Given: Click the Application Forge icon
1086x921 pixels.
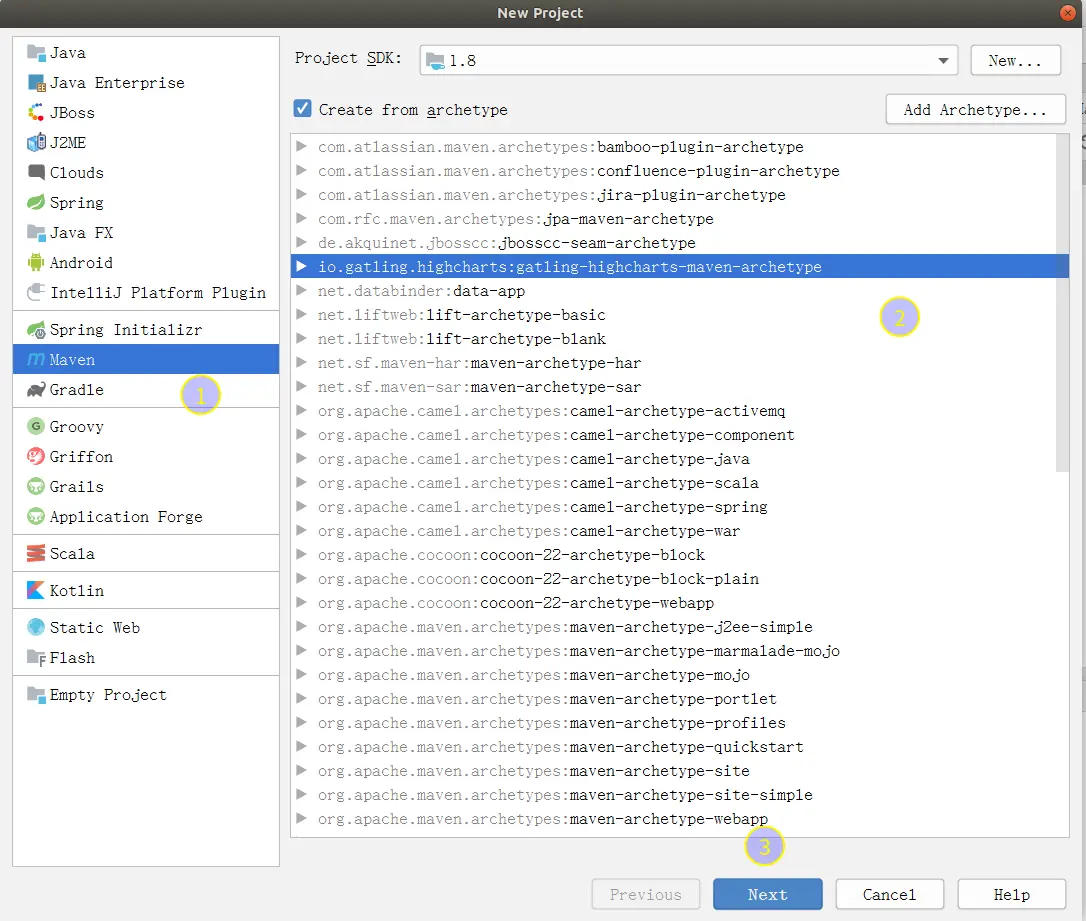Looking at the screenshot, I should point(36,517).
